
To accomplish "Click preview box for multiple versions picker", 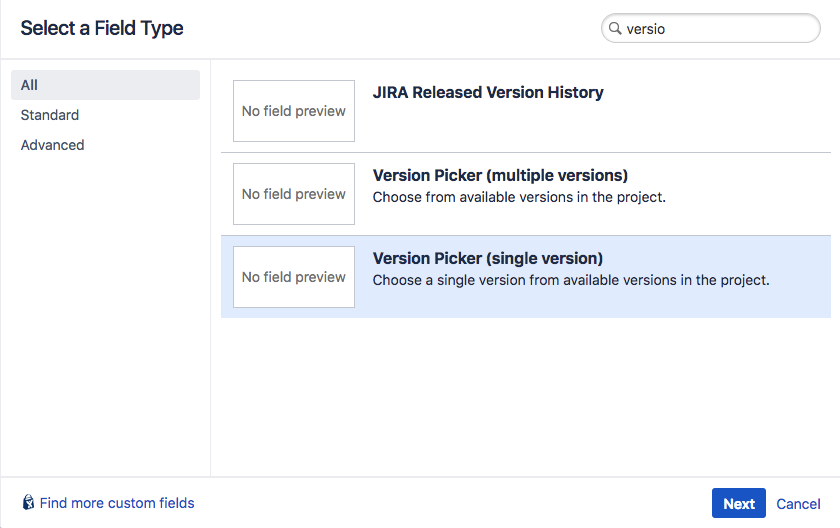I will tap(294, 194).
